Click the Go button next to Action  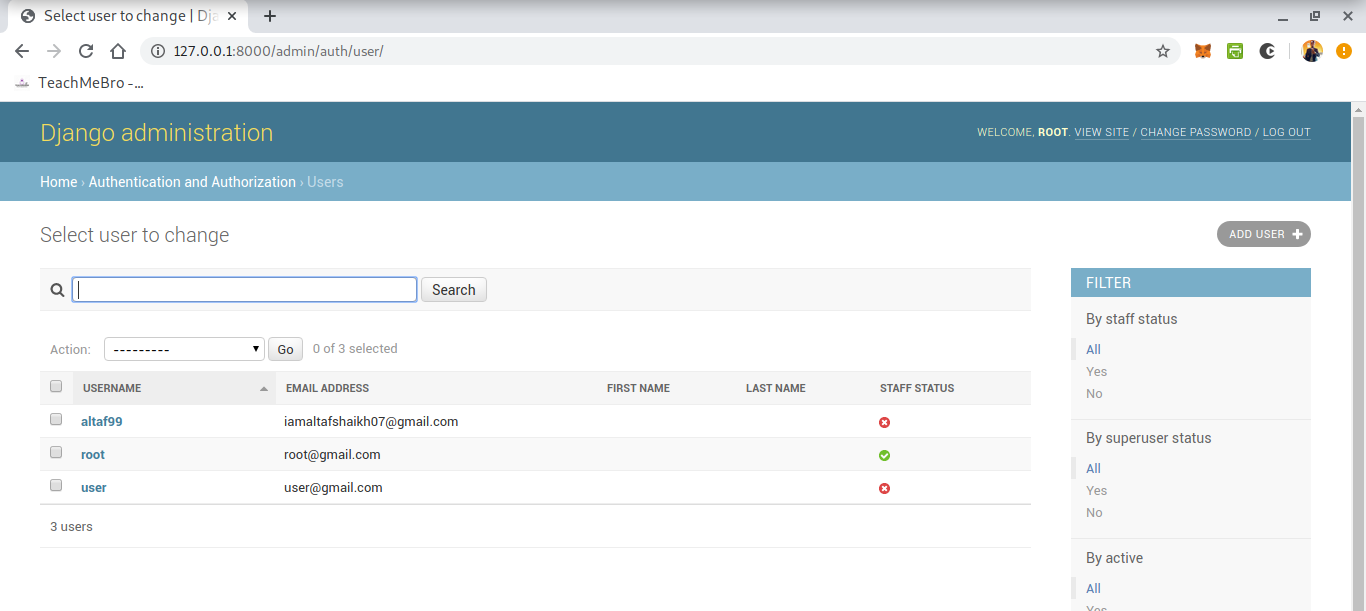[x=285, y=349]
